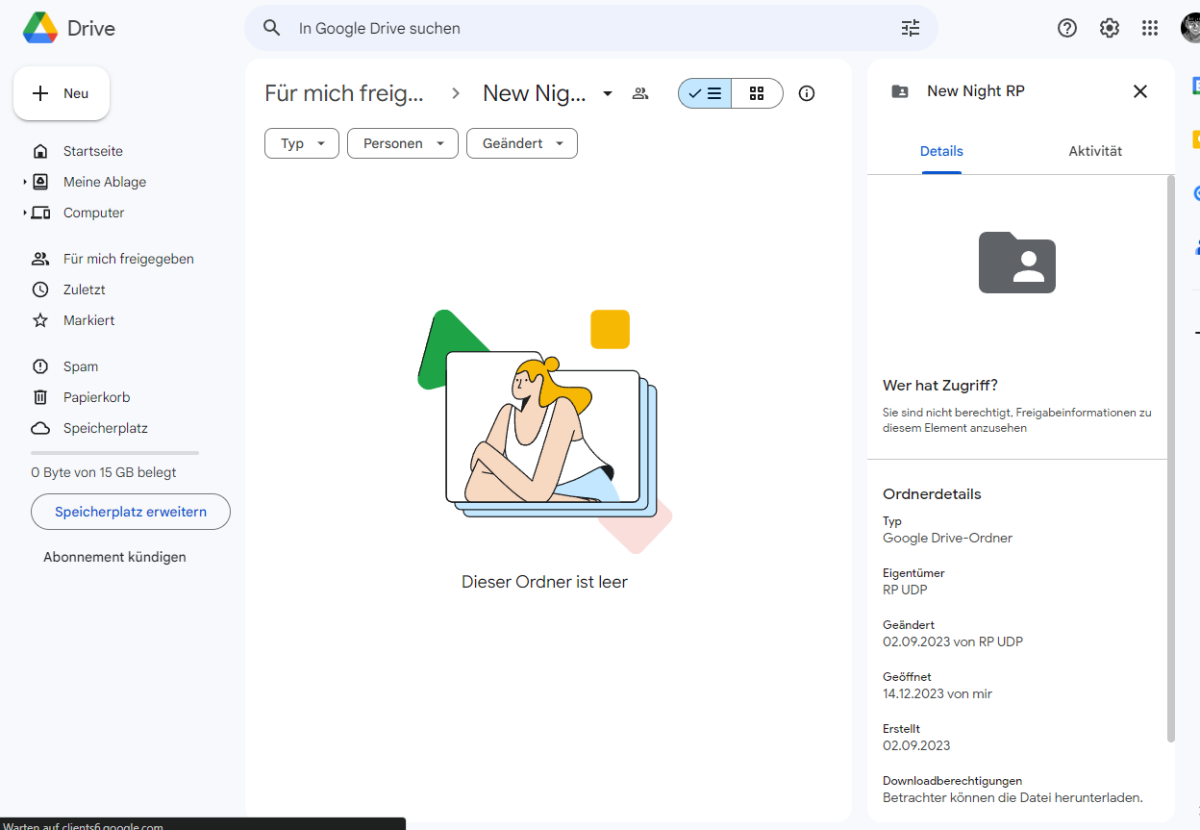The width and height of the screenshot is (1200, 830).
Task: Open settings gear icon
Action: pyautogui.click(x=1109, y=28)
